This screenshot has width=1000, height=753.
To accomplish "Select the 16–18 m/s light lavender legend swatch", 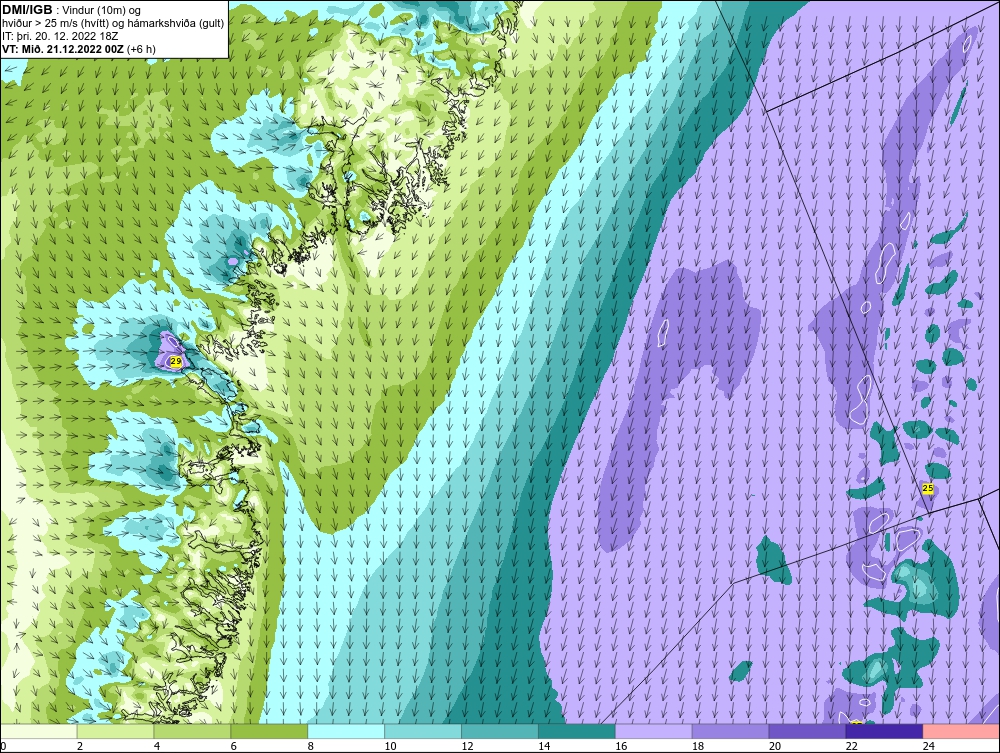I will [x=654, y=731].
